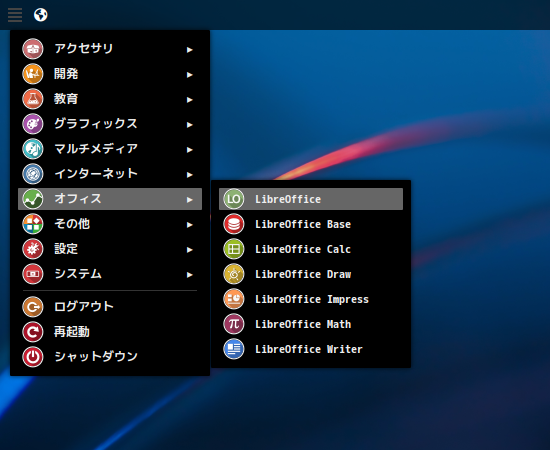Click the シャットダウン power icon

click(x=33, y=357)
